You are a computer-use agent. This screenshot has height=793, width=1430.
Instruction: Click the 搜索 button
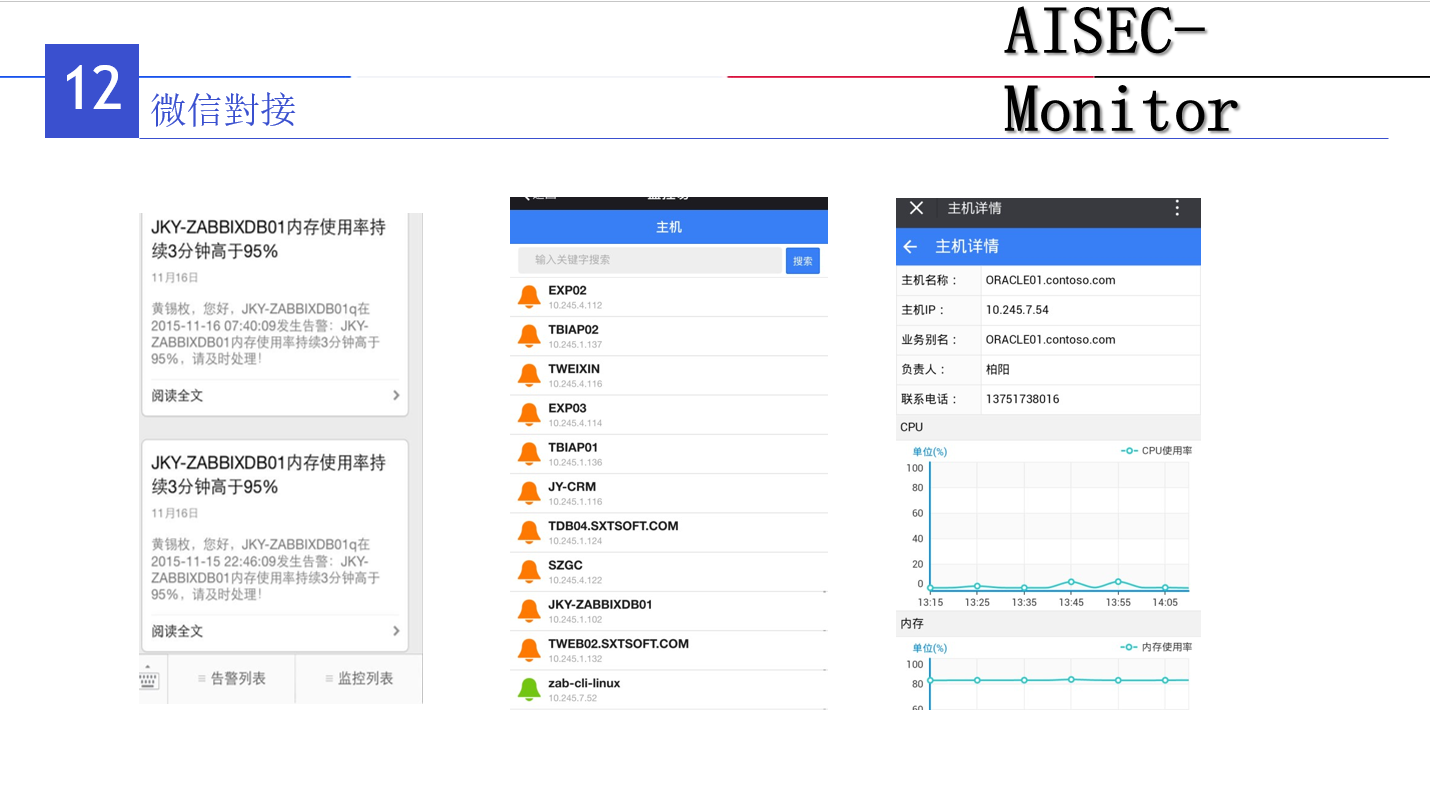pyautogui.click(x=803, y=260)
